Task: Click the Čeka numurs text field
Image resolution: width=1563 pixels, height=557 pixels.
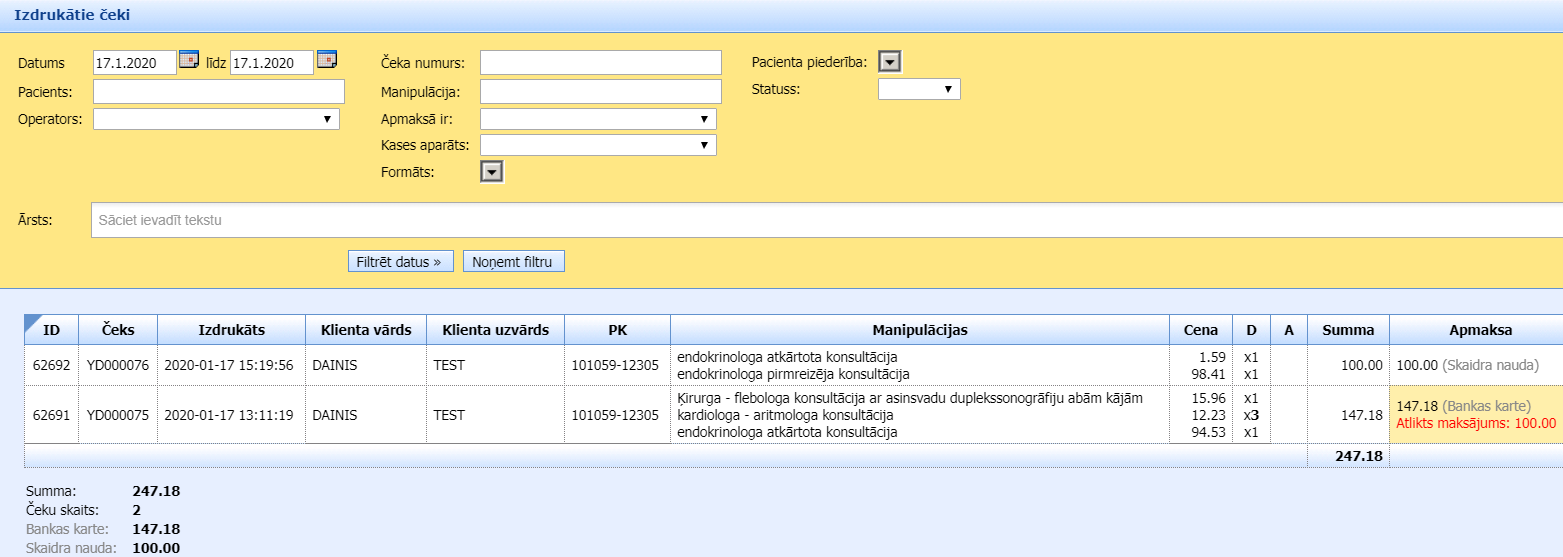Action: [600, 63]
